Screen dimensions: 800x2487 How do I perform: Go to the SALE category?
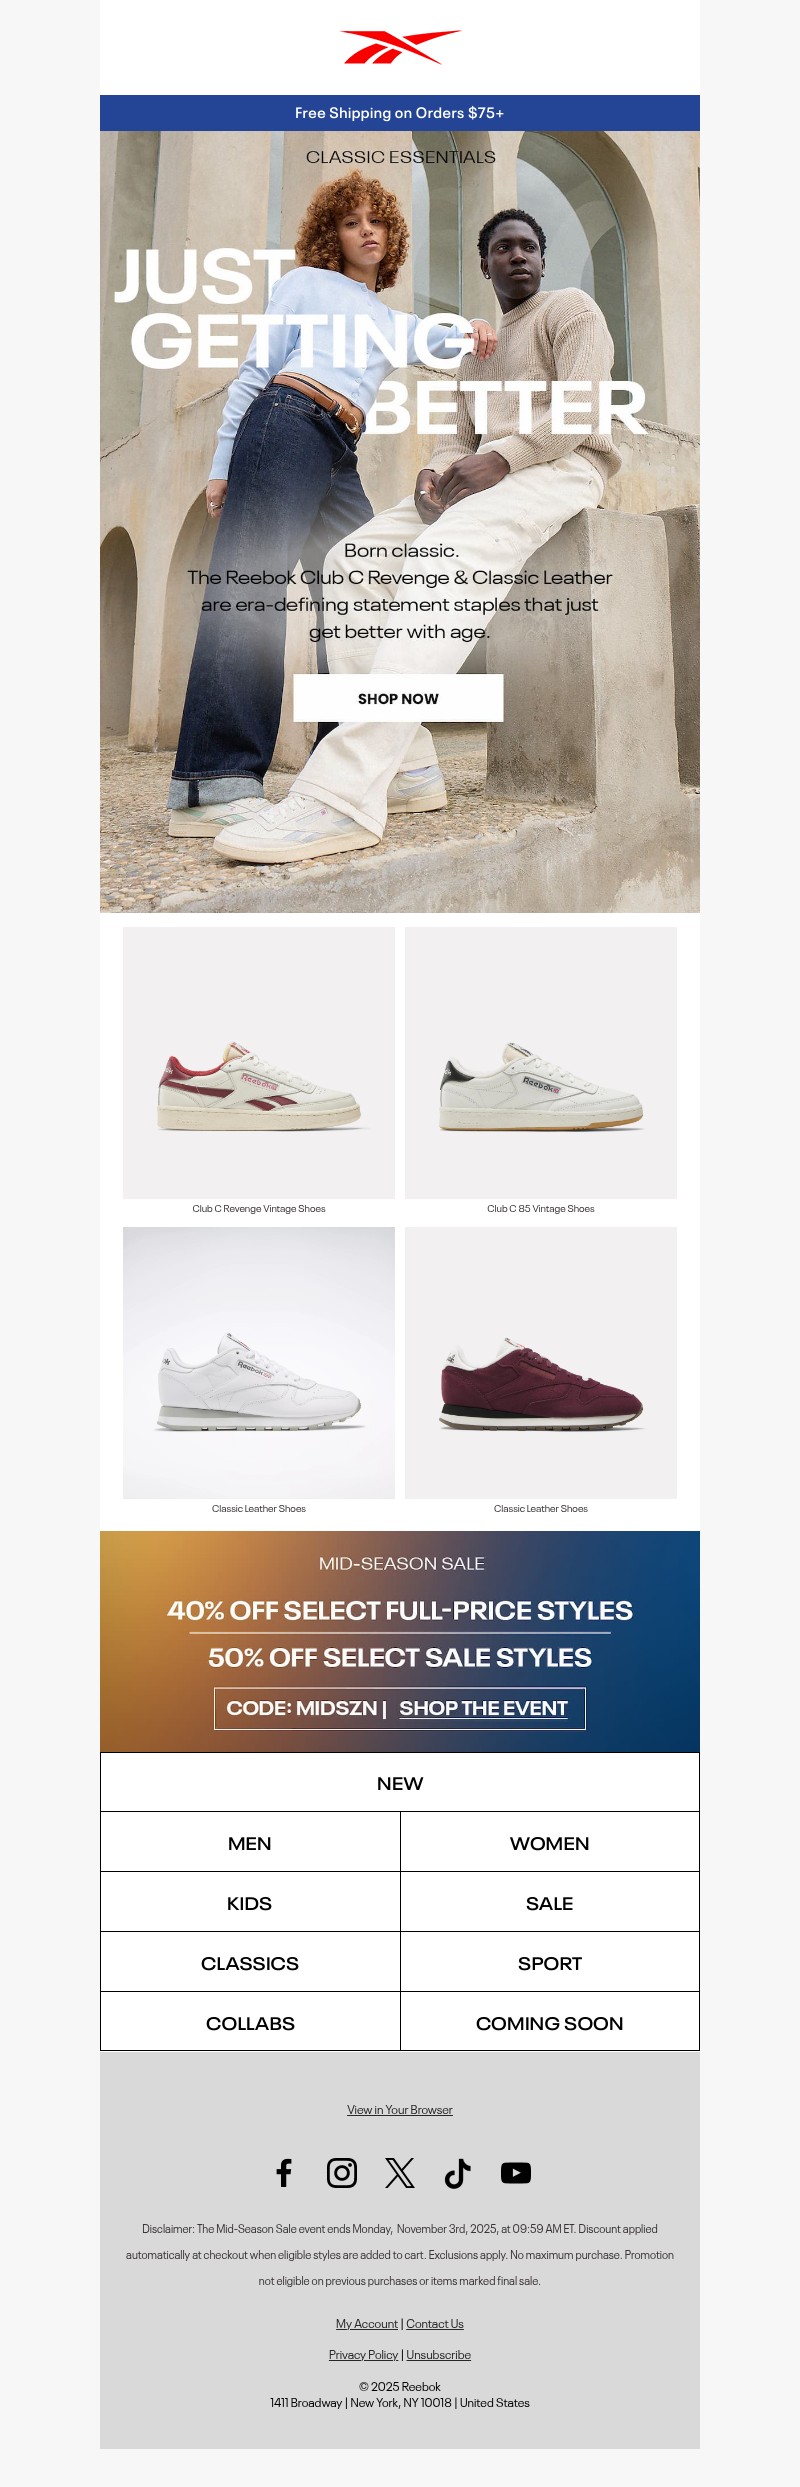click(550, 1902)
